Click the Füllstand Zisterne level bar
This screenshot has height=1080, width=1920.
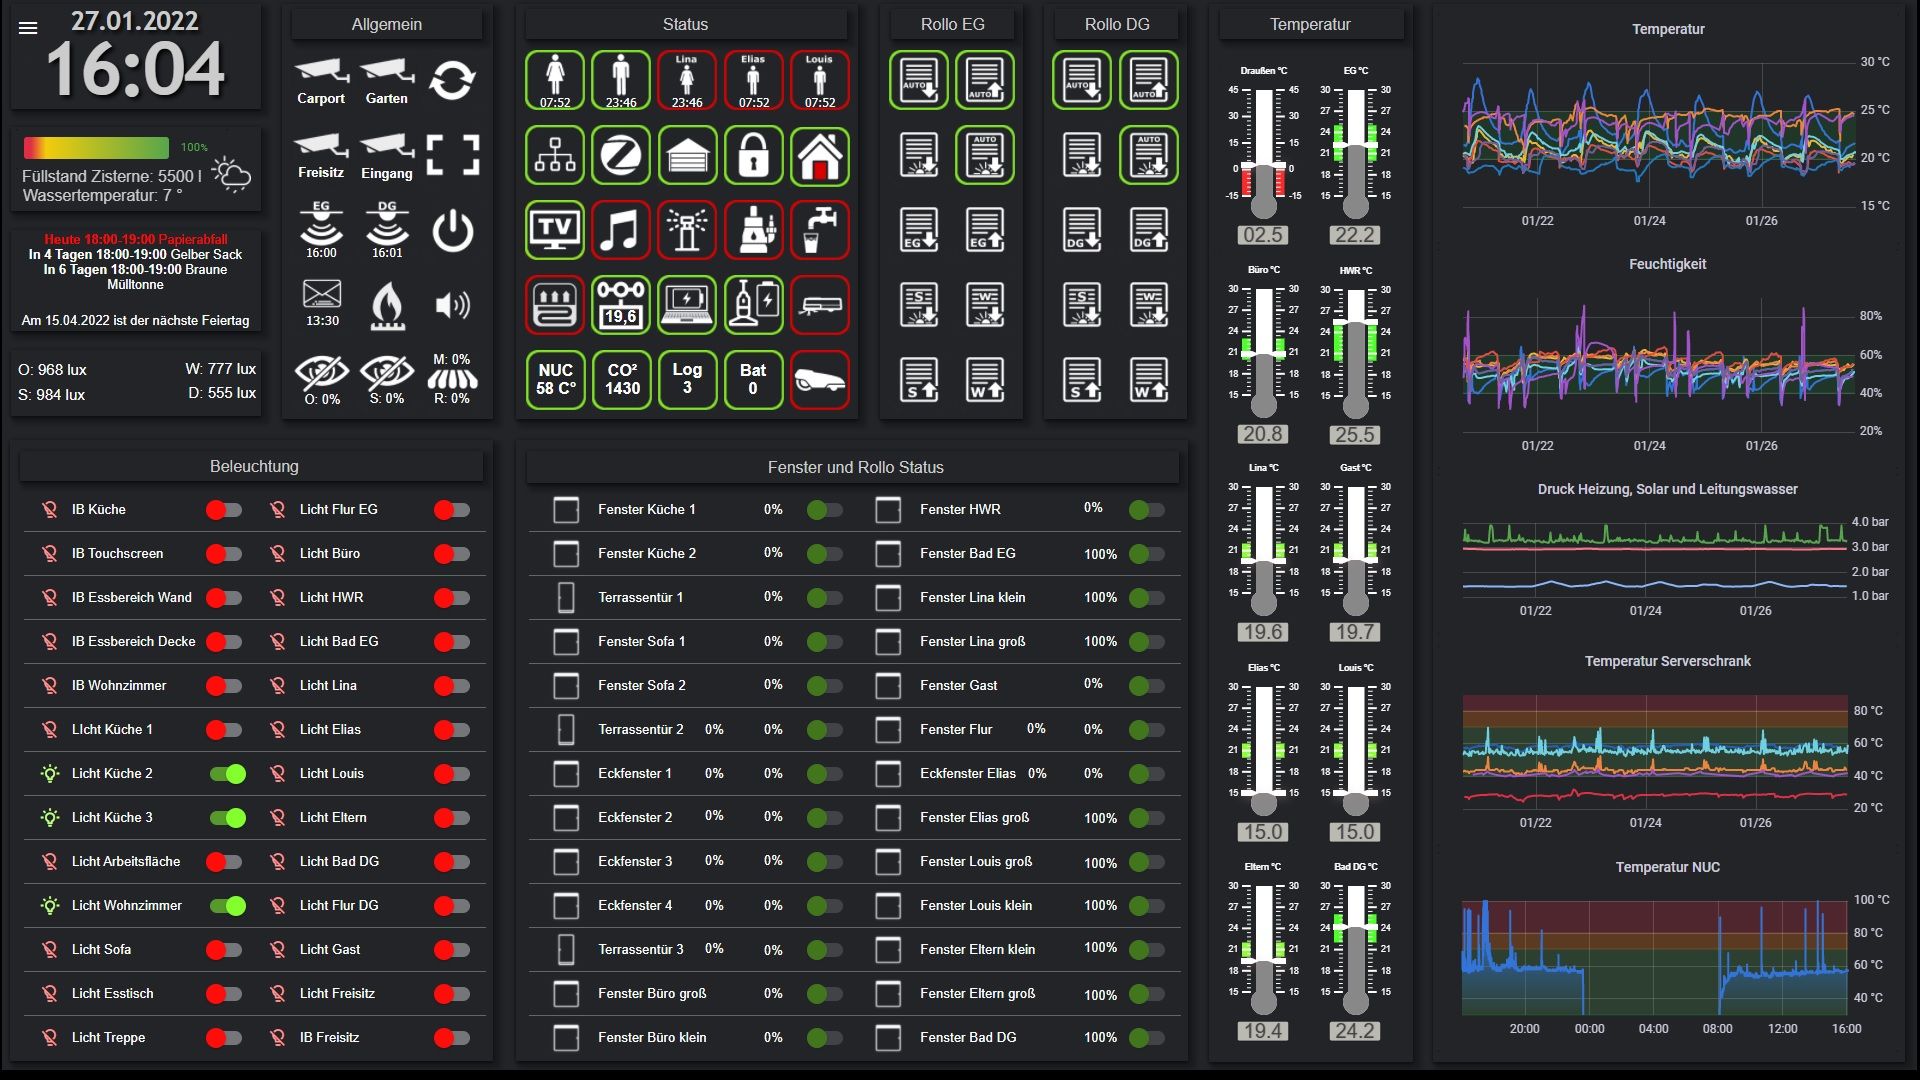coord(96,148)
